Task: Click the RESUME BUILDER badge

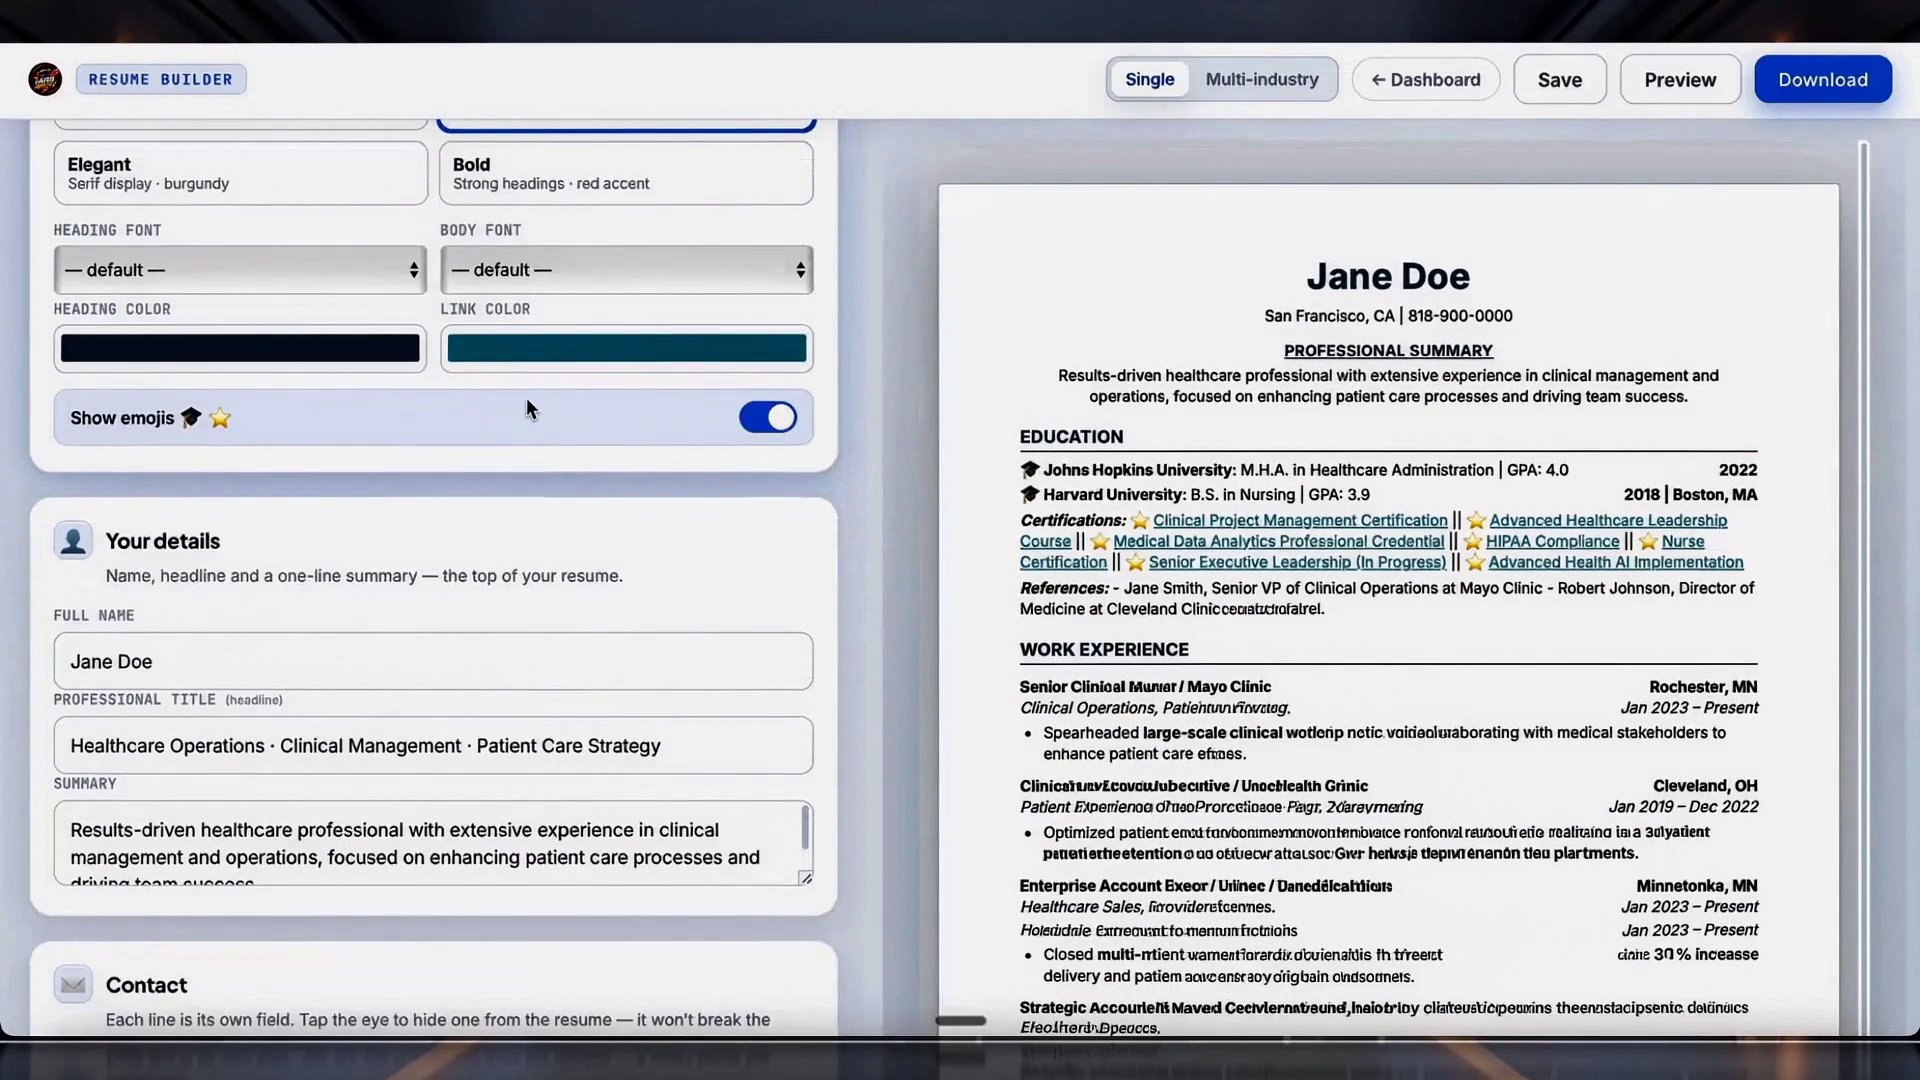Action: point(161,79)
